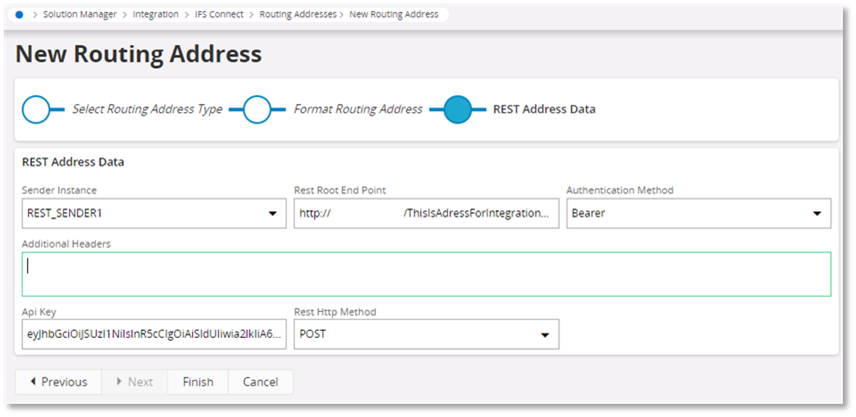Expand the Authentication Method dropdown
This screenshot has width=856, height=417.
coord(817,214)
